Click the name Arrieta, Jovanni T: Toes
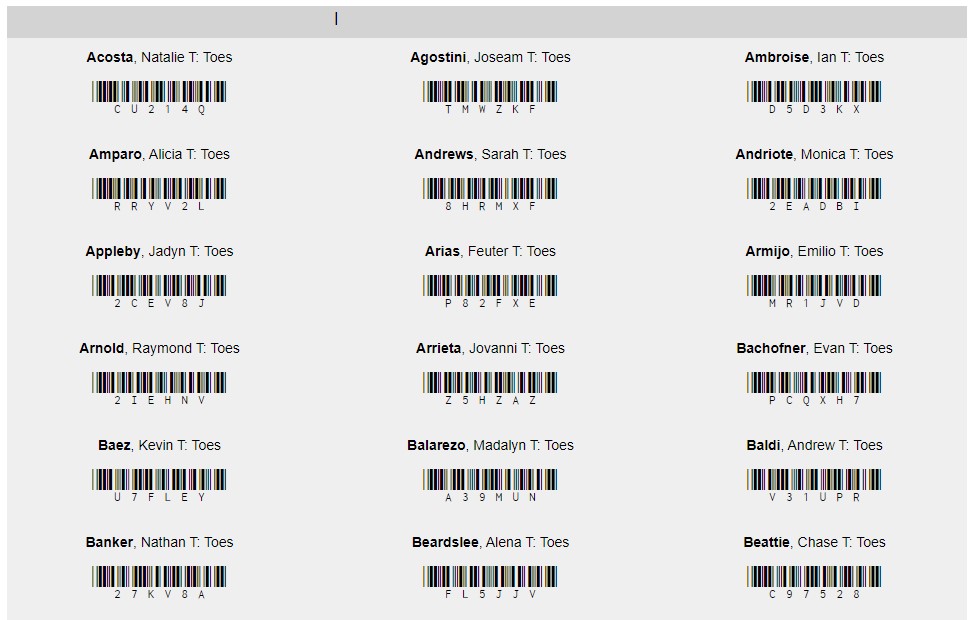 pos(490,348)
